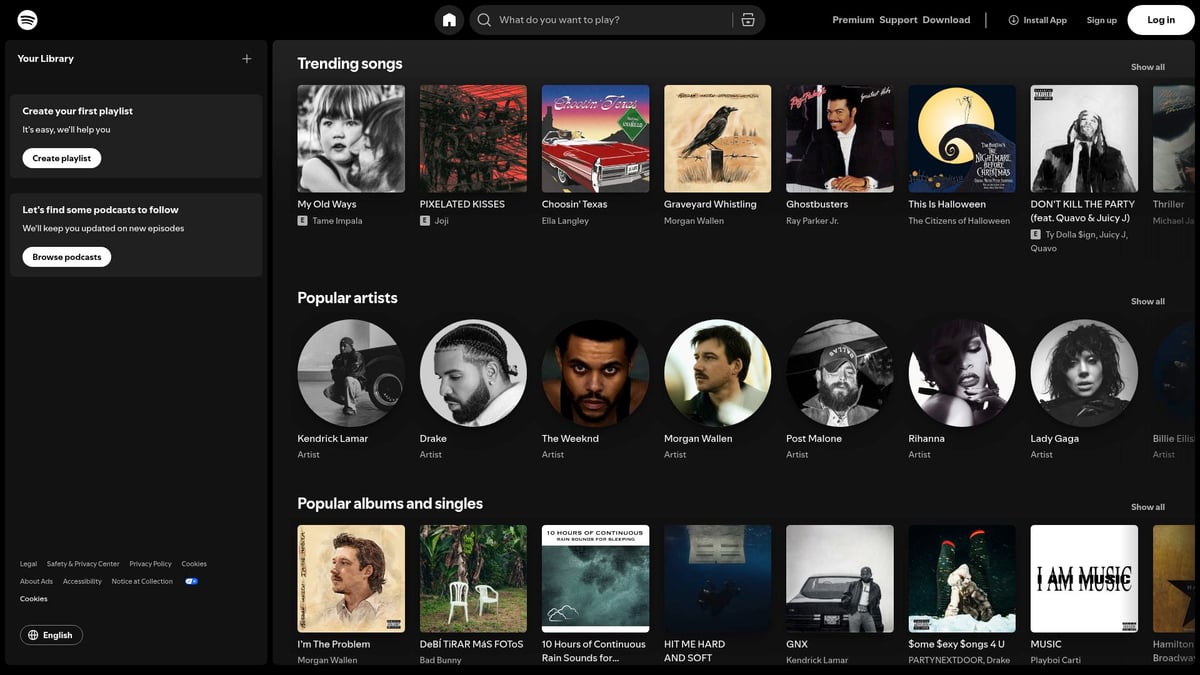Open The Weeknd artist profile

pyautogui.click(x=595, y=372)
